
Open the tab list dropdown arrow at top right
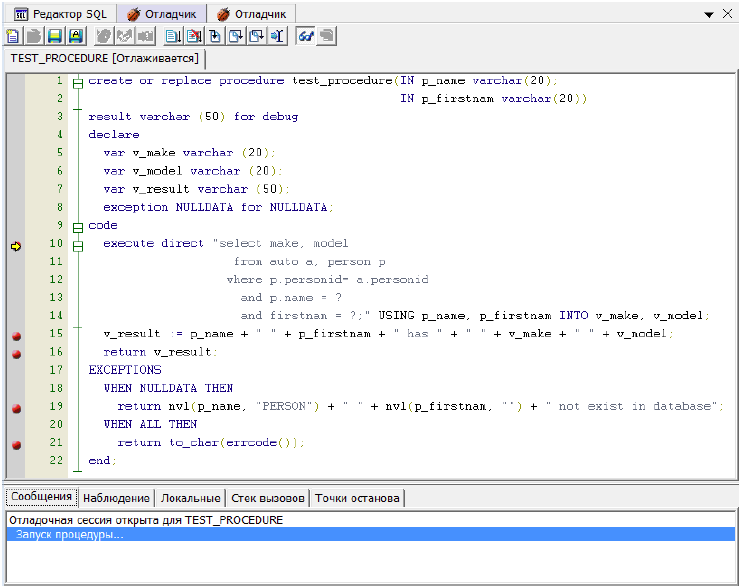point(711,14)
